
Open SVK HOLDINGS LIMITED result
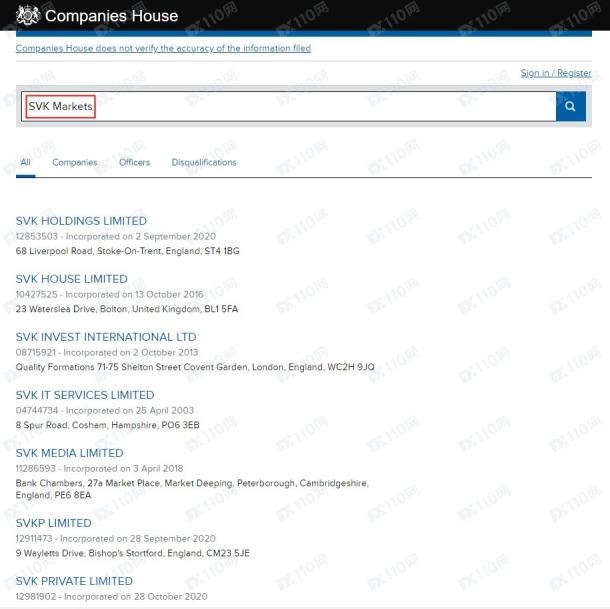81,221
